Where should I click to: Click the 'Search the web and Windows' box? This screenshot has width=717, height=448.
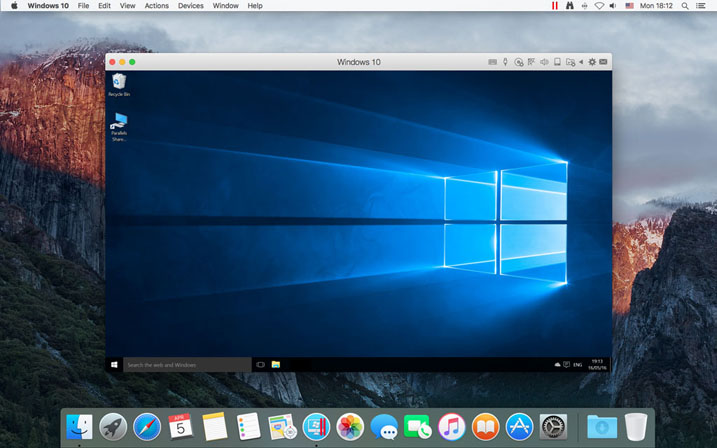coord(187,365)
